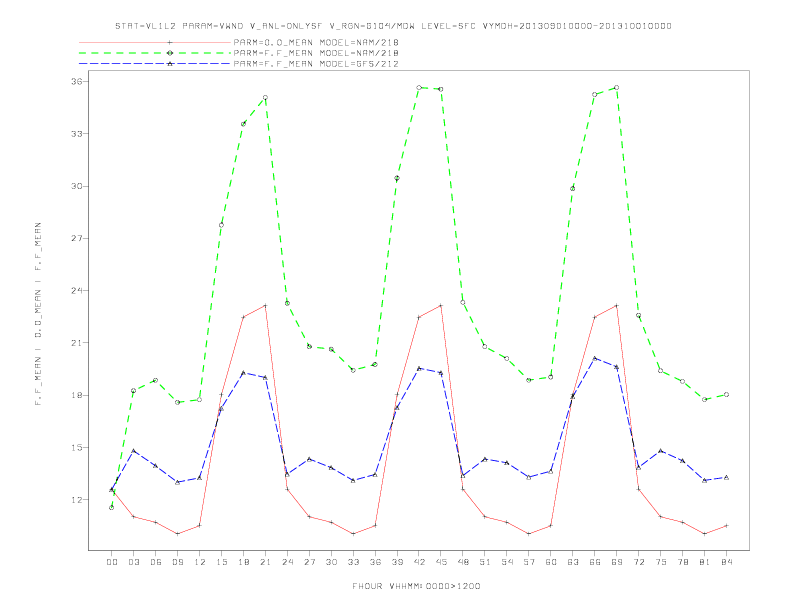Select legend entry PARM=F.F_MEAN MODEL=GFS/212

tap(316, 64)
